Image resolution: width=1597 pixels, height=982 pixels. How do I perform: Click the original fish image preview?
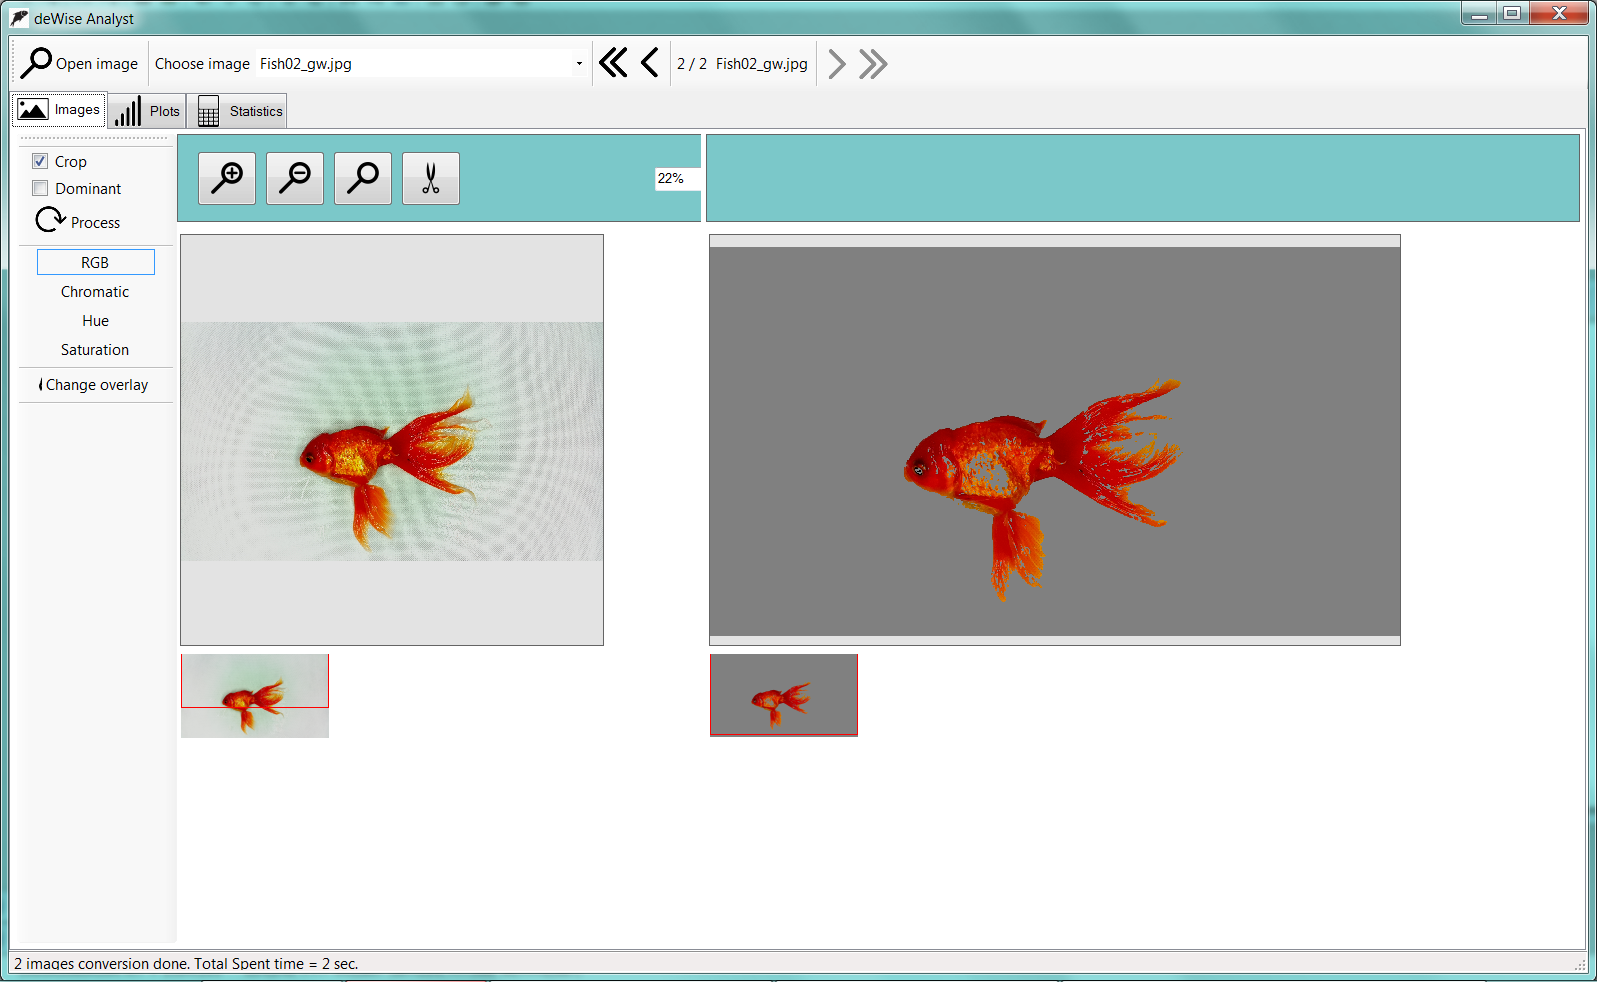click(392, 441)
